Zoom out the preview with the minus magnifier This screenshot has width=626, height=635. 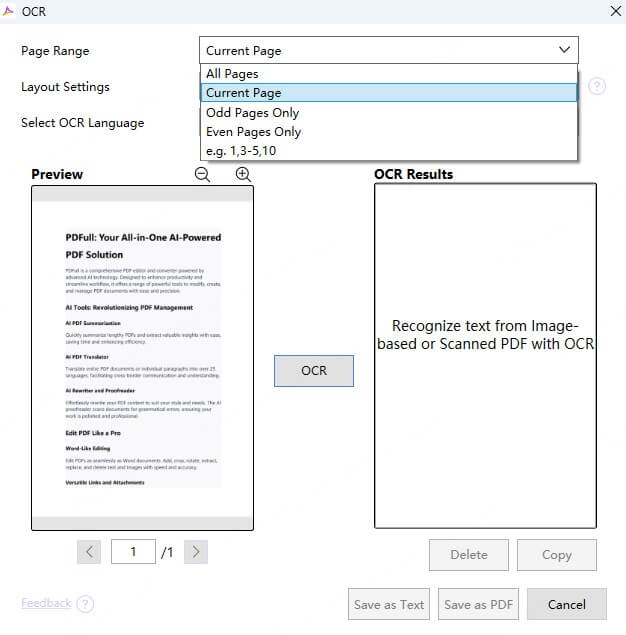click(202, 175)
